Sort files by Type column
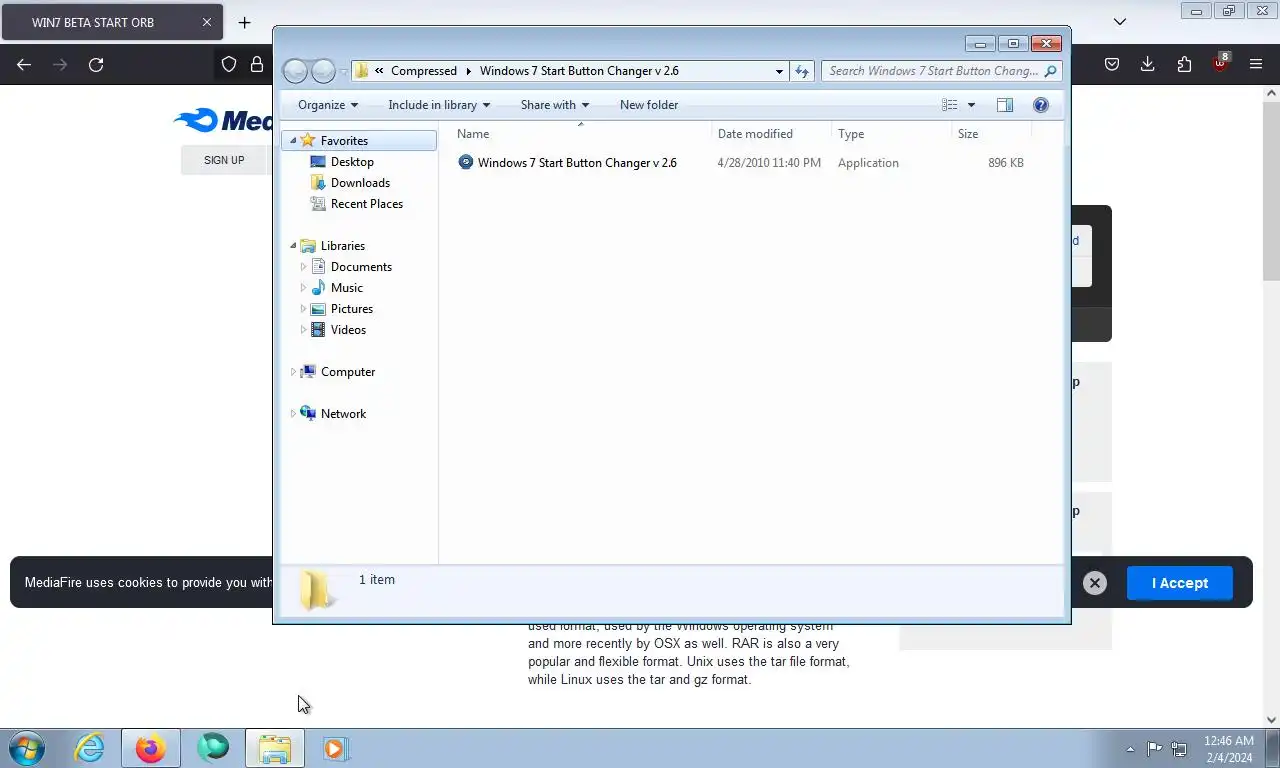The image size is (1280, 768). [x=891, y=134]
